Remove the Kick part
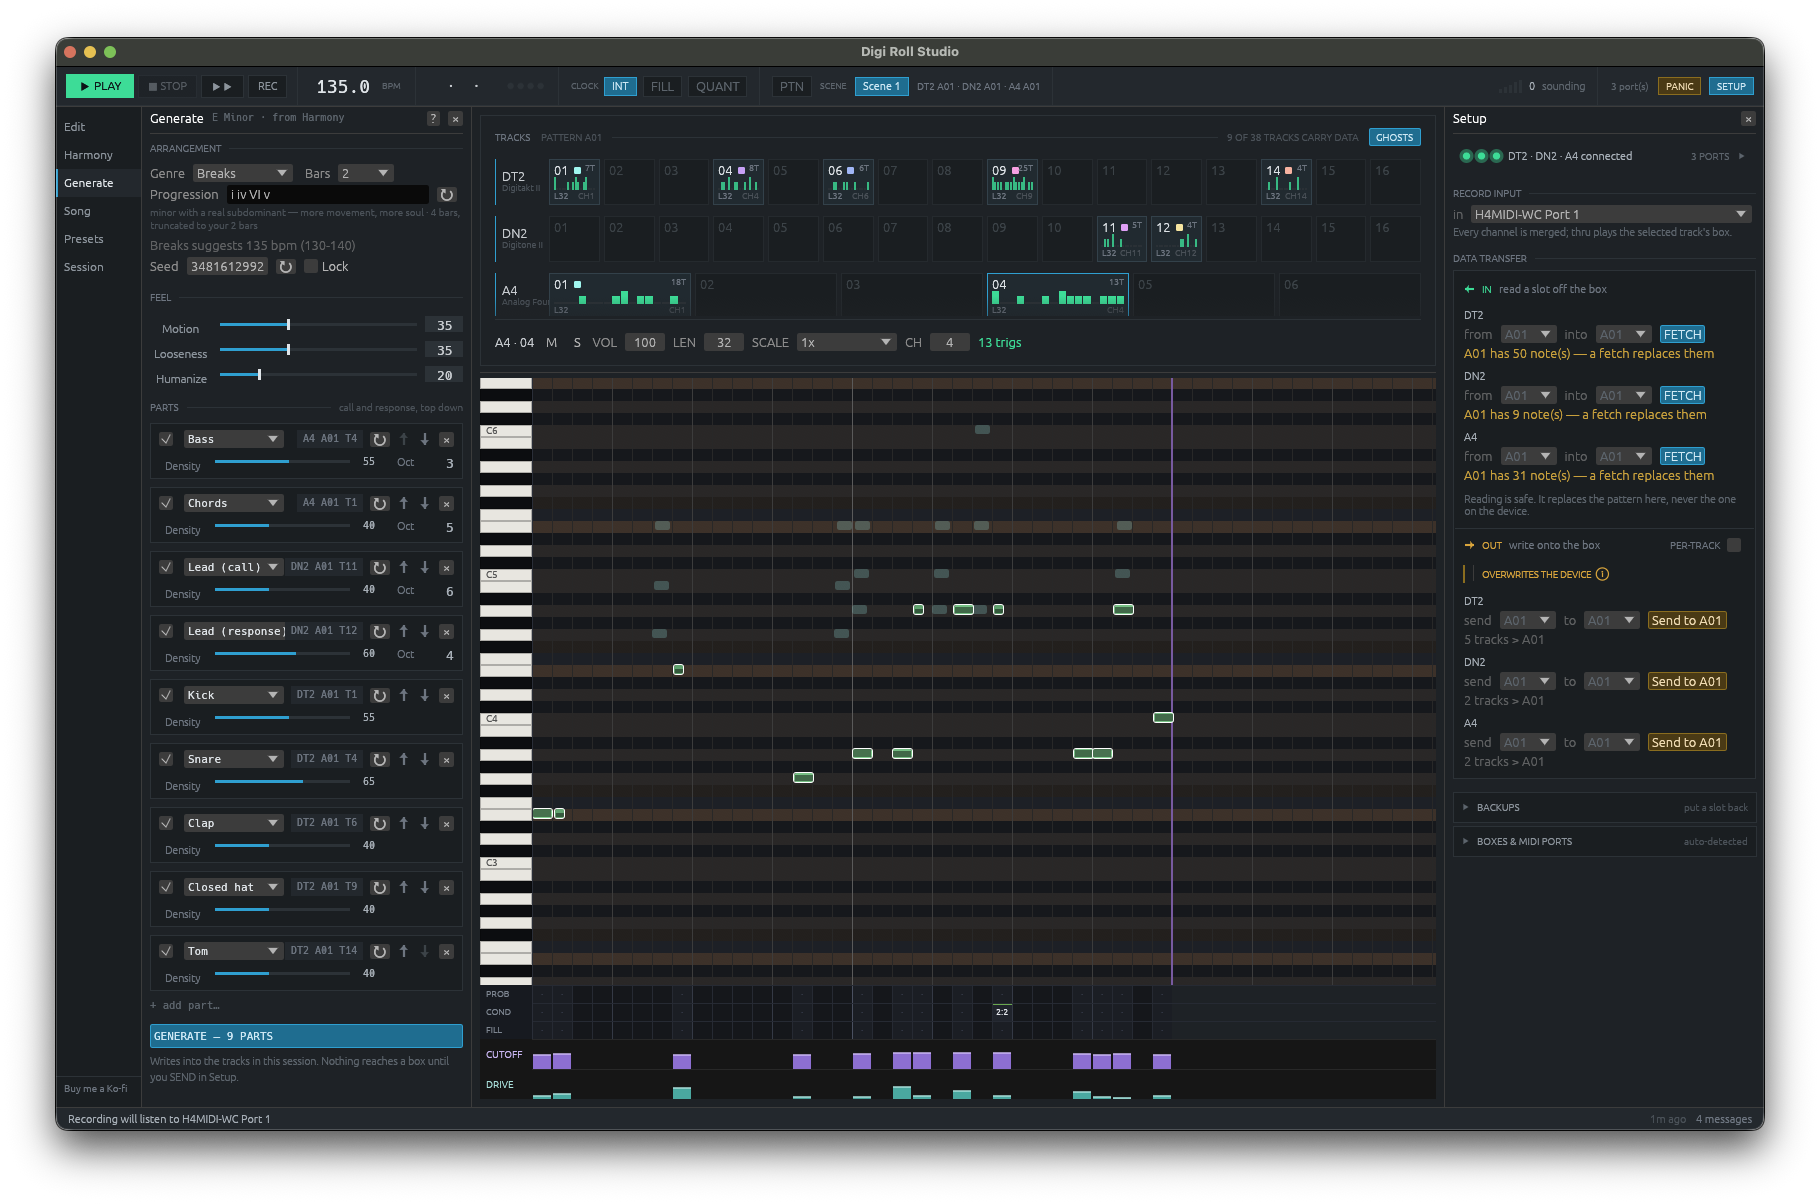Viewport: 1820px width, 1204px height. pos(447,695)
